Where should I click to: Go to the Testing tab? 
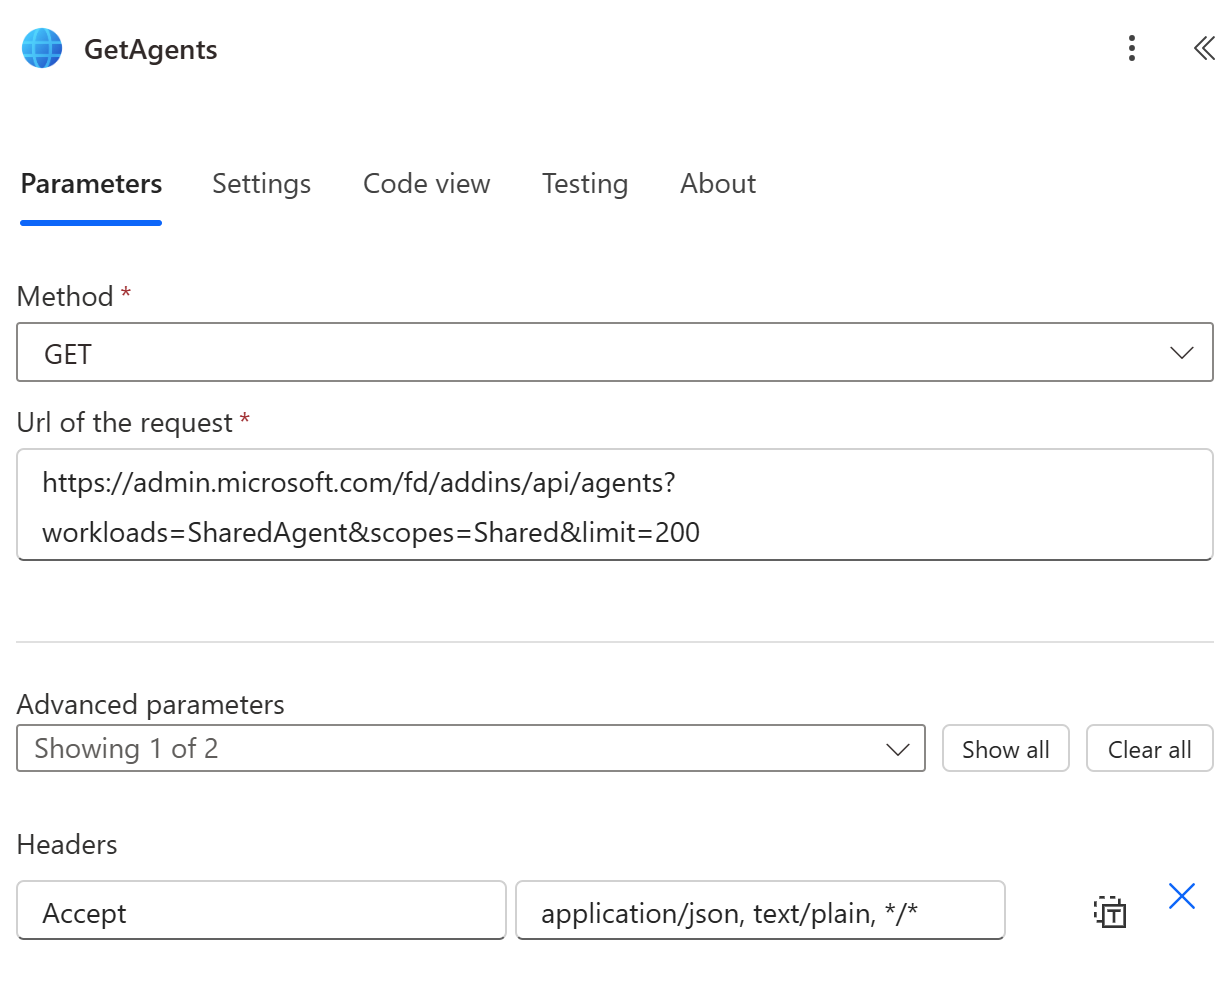tap(585, 184)
